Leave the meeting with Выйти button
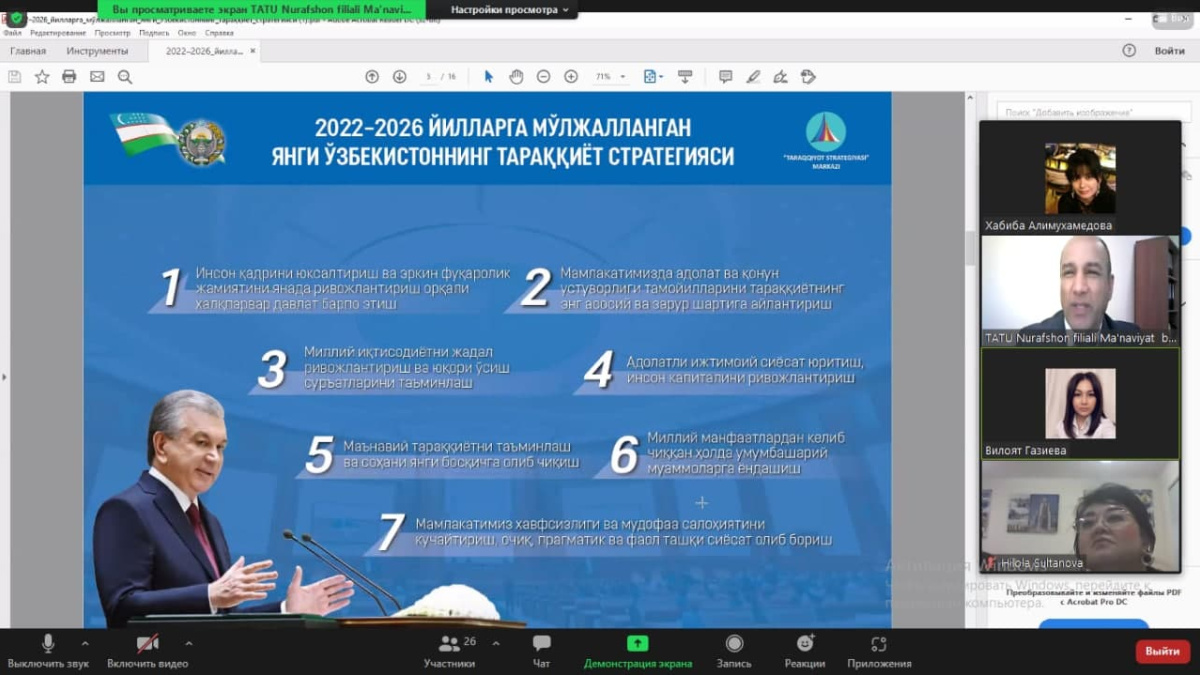This screenshot has width=1200, height=675. click(1162, 651)
